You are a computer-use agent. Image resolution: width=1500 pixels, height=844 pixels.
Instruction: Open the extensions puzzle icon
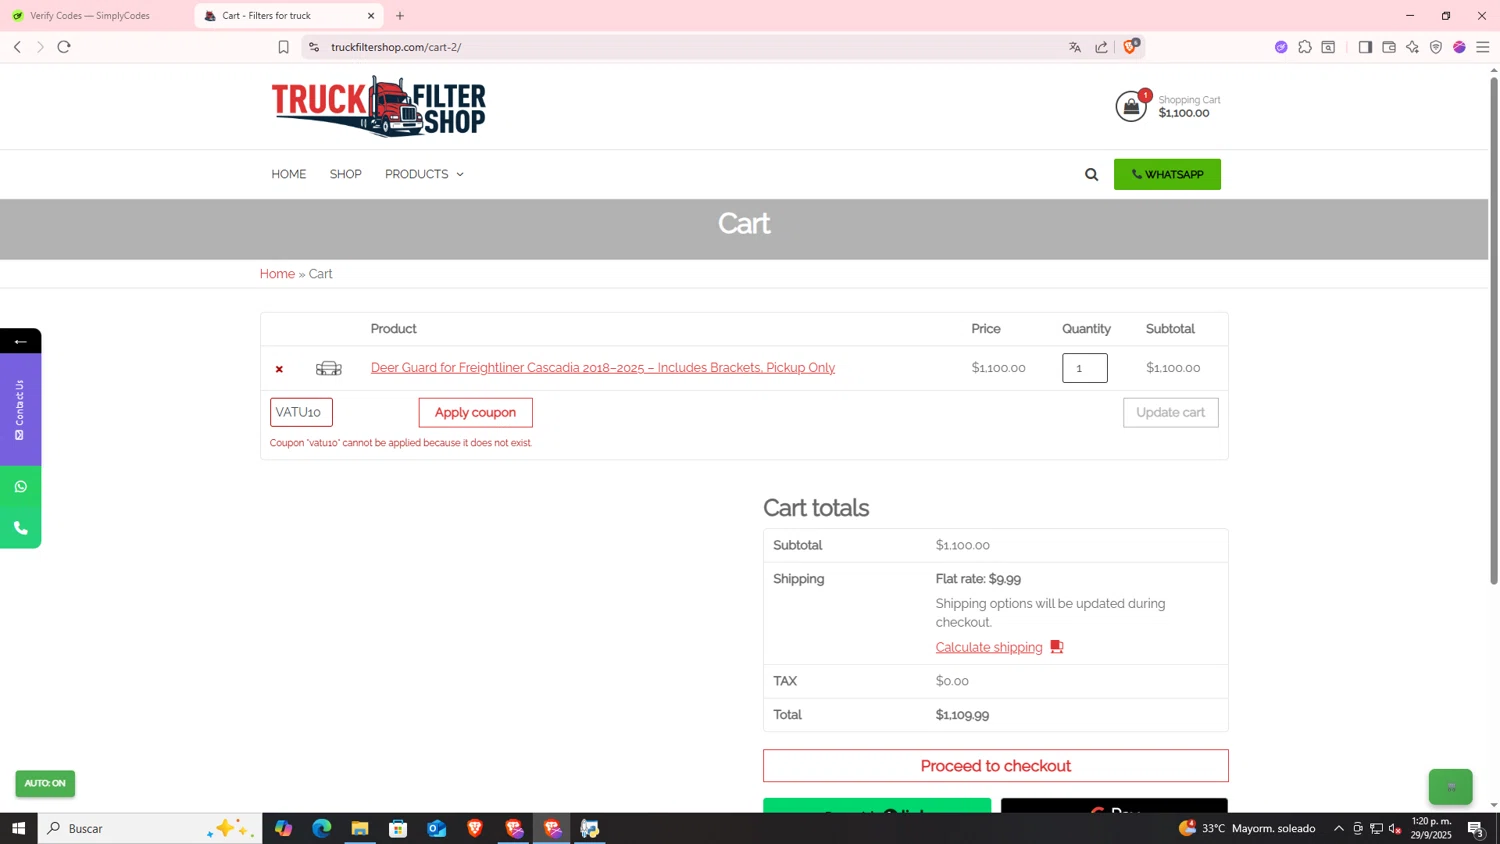pyautogui.click(x=1305, y=47)
